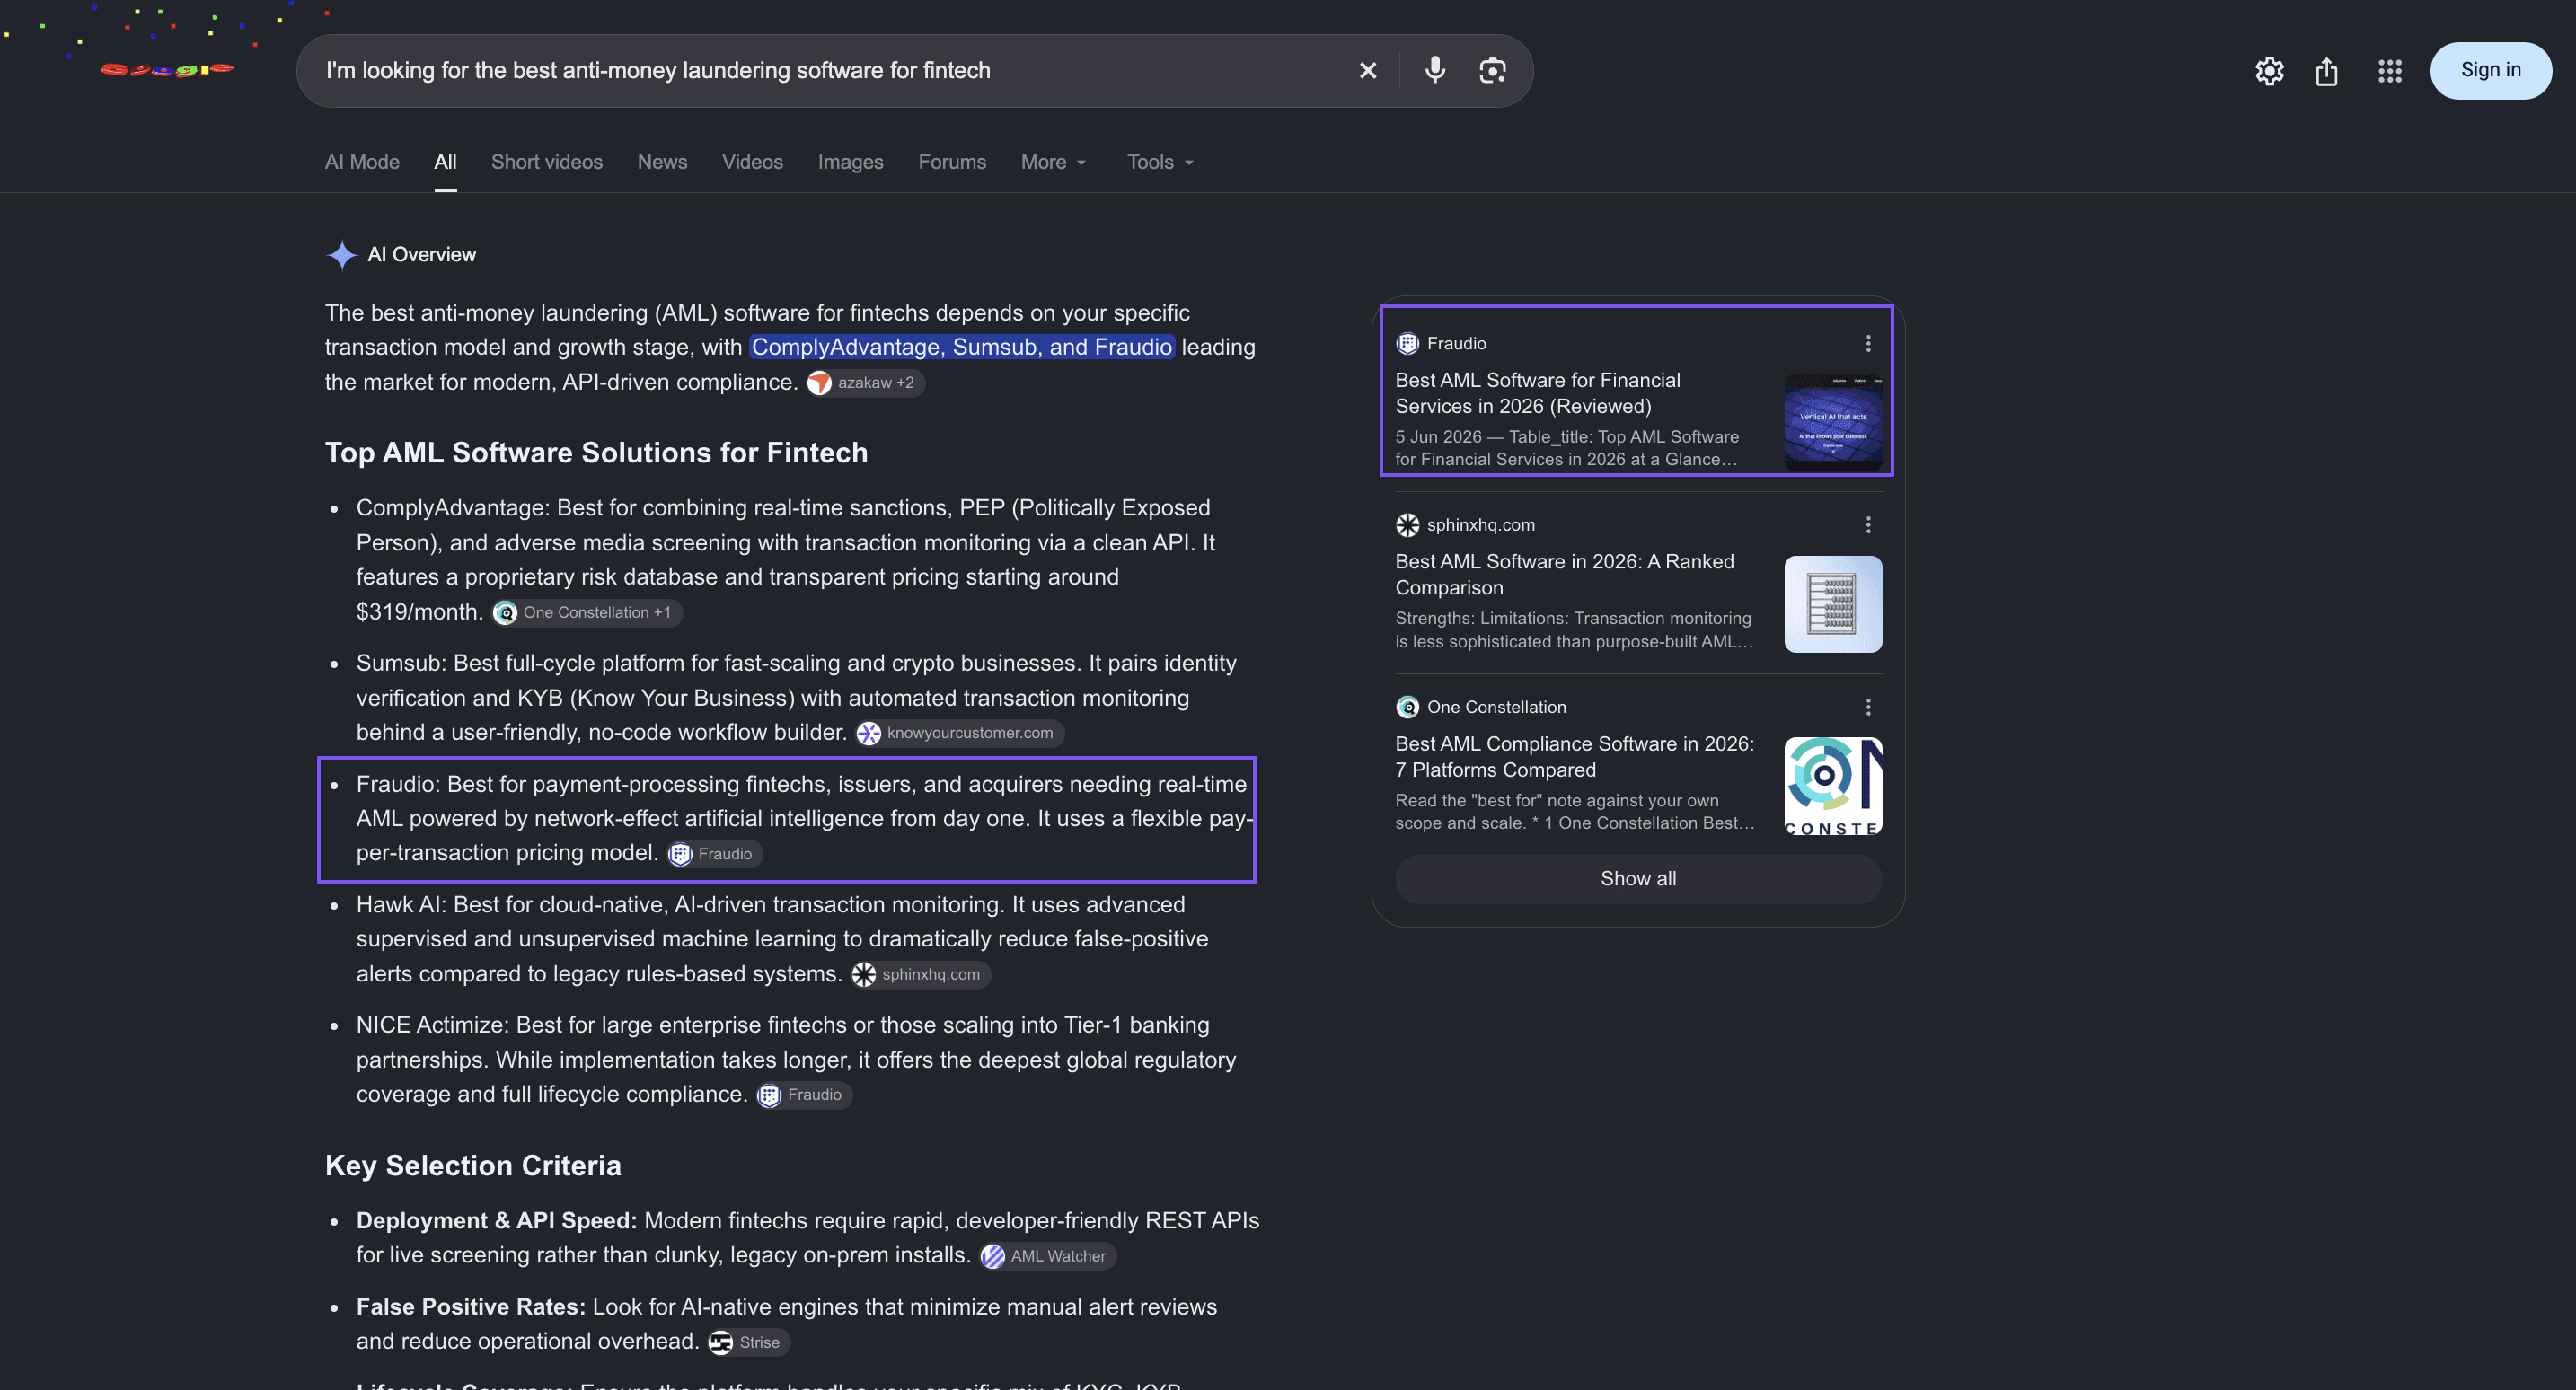Screen dimensions: 2576x1390
Task: Switch to the Videos tab
Action: 752,162
